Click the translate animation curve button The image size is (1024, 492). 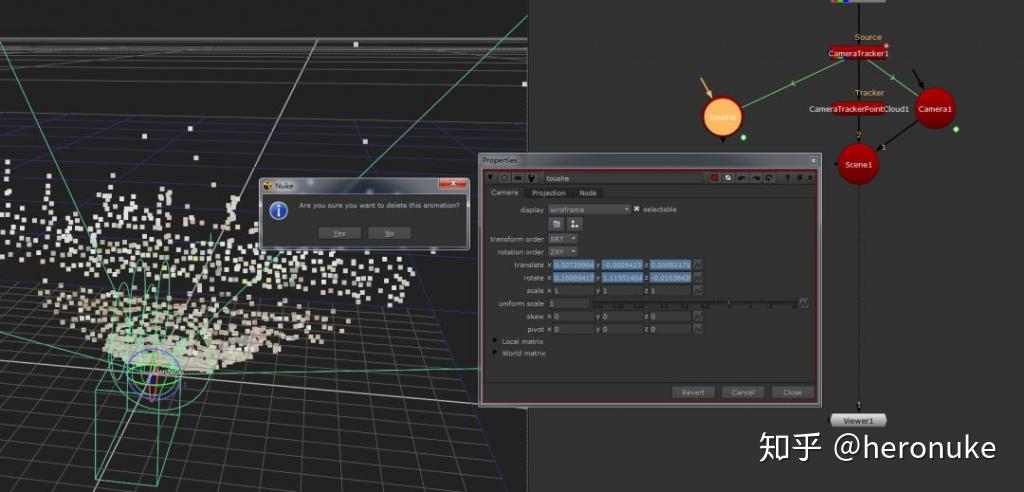pyautogui.click(x=698, y=264)
